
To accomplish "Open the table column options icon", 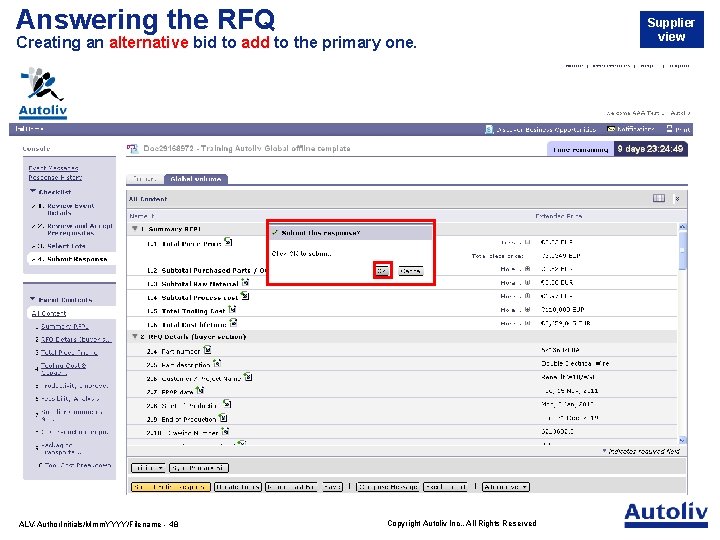I will 659,198.
